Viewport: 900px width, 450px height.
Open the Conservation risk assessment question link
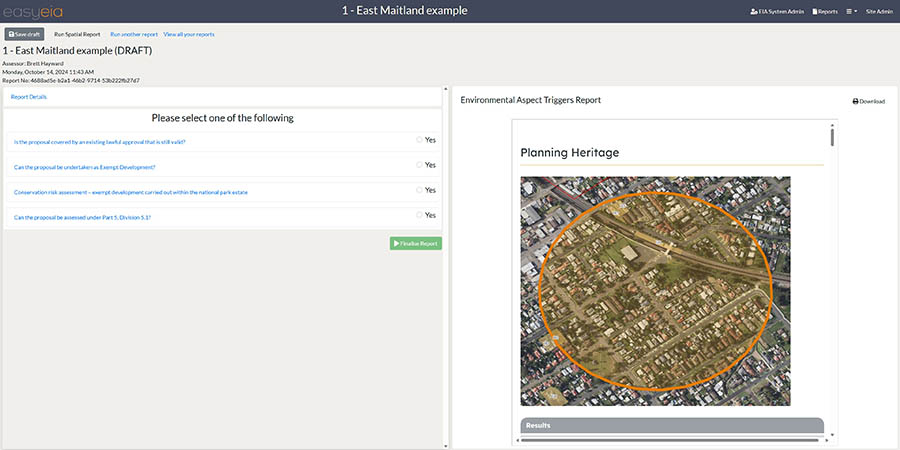(131, 192)
